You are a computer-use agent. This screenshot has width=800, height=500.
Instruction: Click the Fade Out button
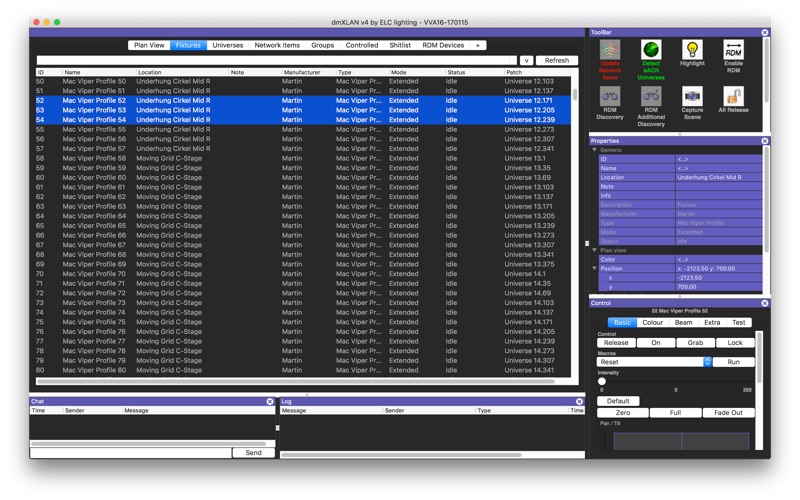(x=728, y=413)
